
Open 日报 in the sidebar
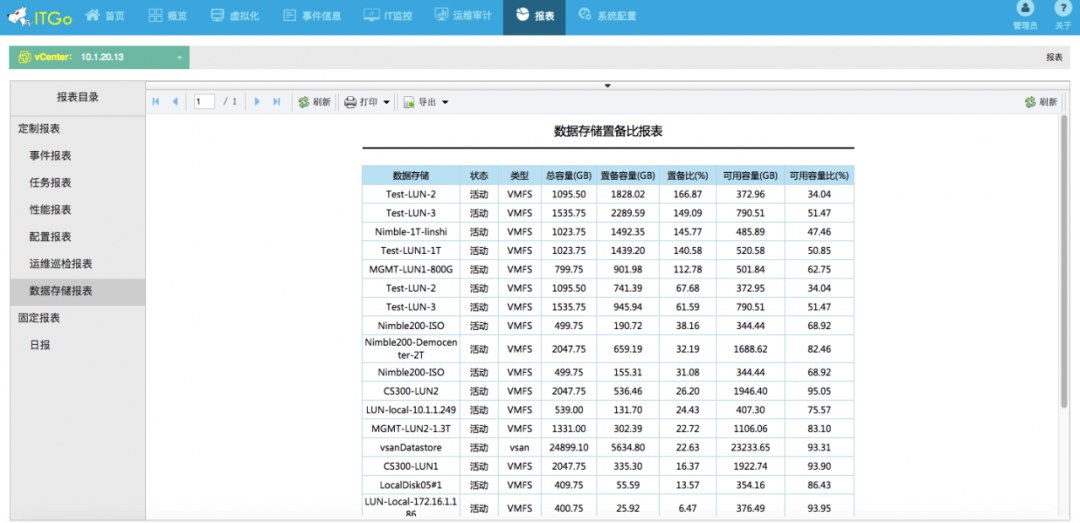(40, 345)
